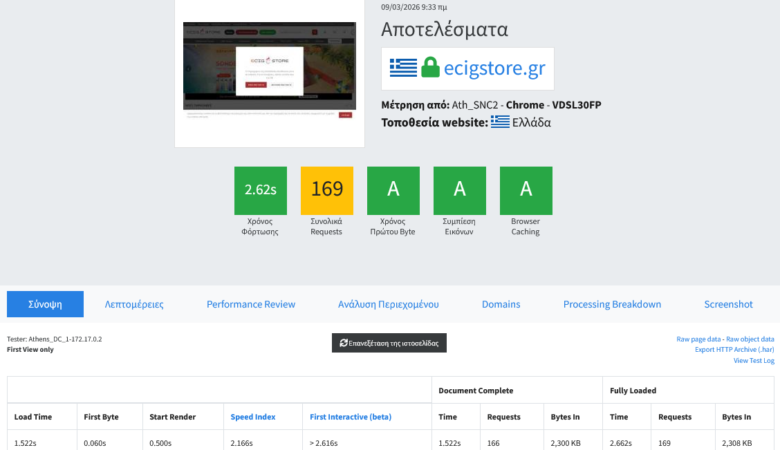Switch to the Λεπτομέρειες tab
Image resolution: width=780 pixels, height=450 pixels.
click(x=134, y=304)
